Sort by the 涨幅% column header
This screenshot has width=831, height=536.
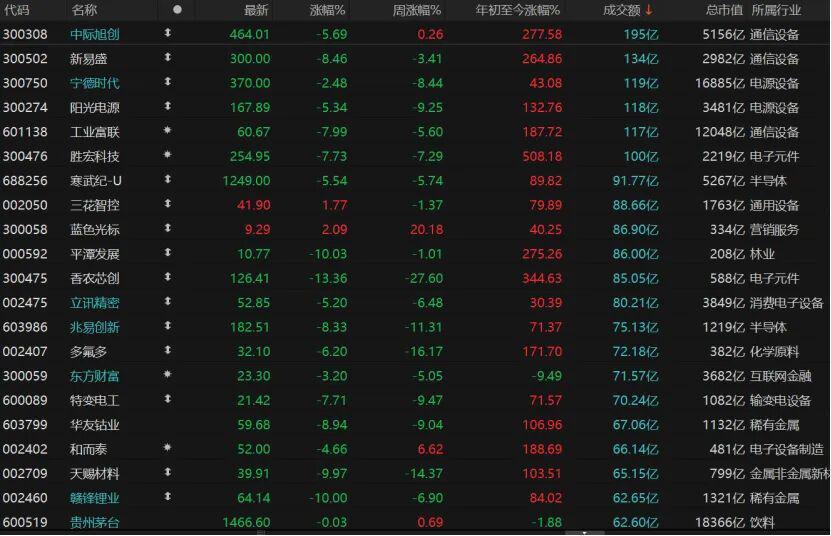point(324,10)
